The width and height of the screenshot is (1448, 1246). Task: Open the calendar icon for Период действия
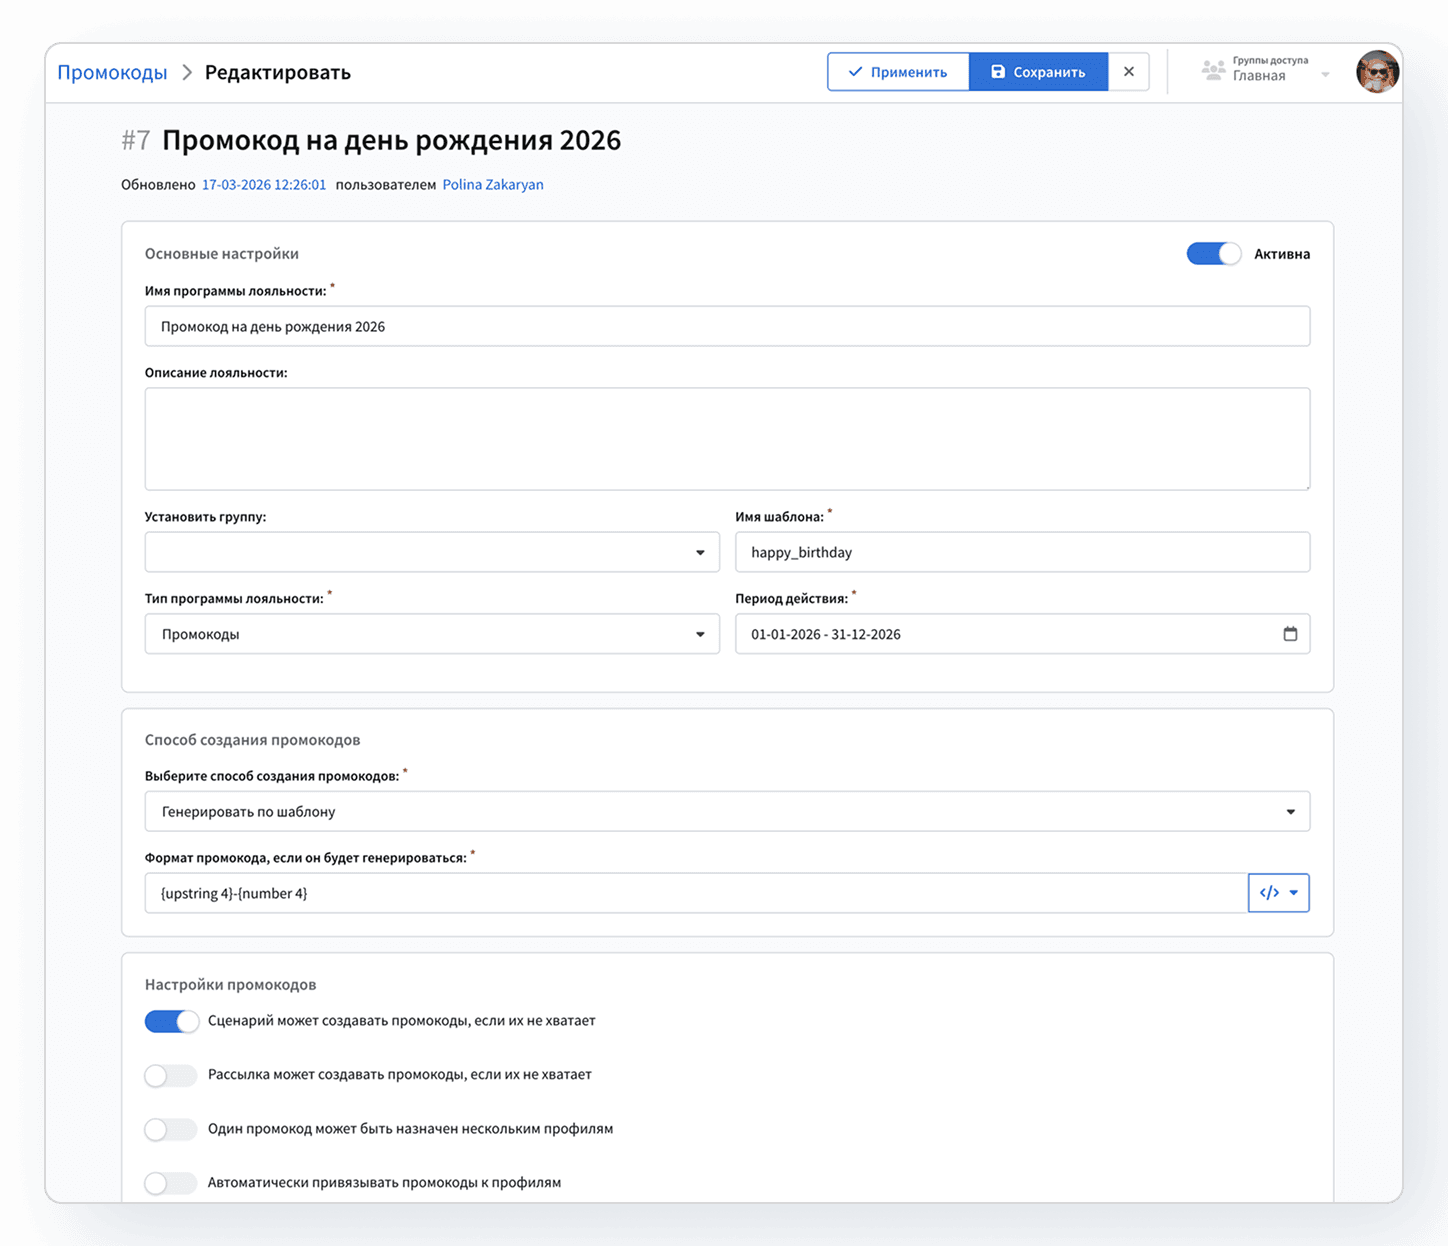[x=1290, y=633]
